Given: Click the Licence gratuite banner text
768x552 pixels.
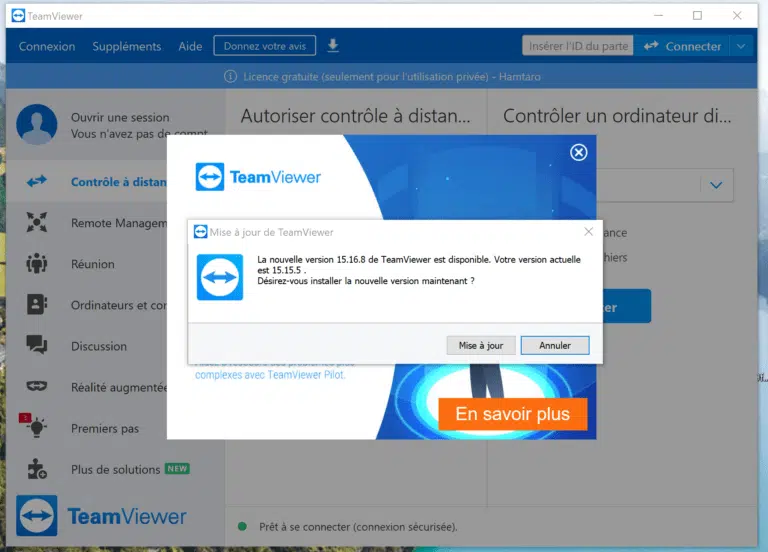Looking at the screenshot, I should click(x=392, y=77).
